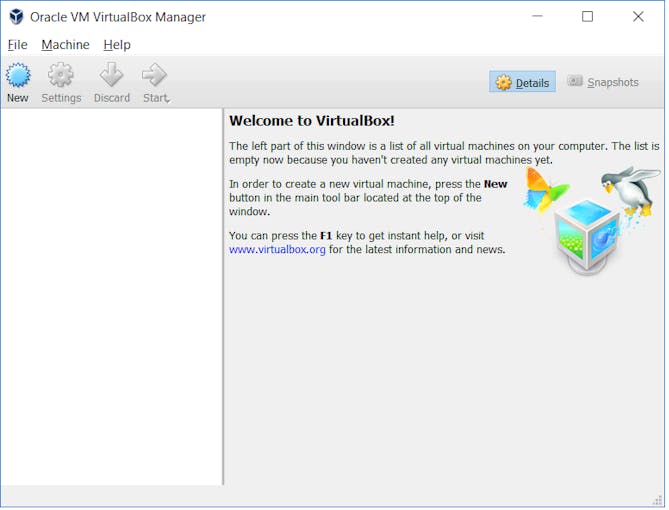Switch to the Details view
The image size is (669, 510).
pyautogui.click(x=524, y=82)
